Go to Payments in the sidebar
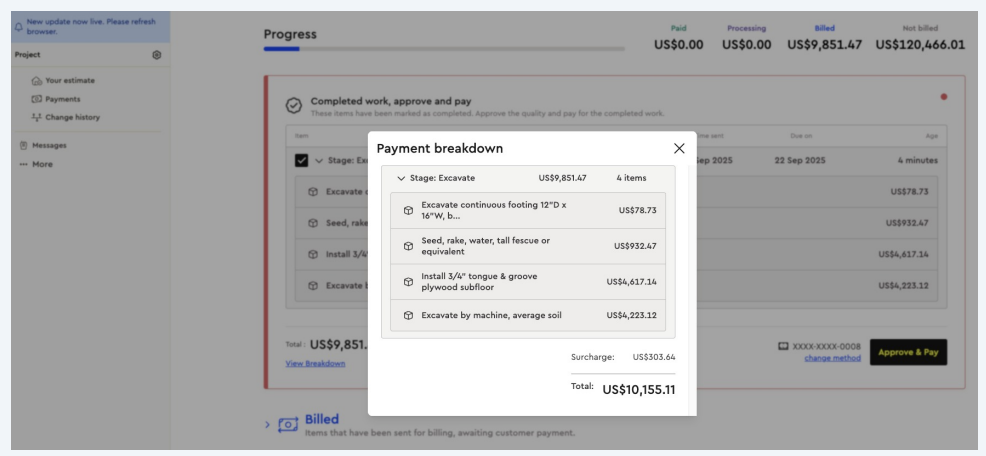Screen dimensions: 986x456 pos(62,99)
